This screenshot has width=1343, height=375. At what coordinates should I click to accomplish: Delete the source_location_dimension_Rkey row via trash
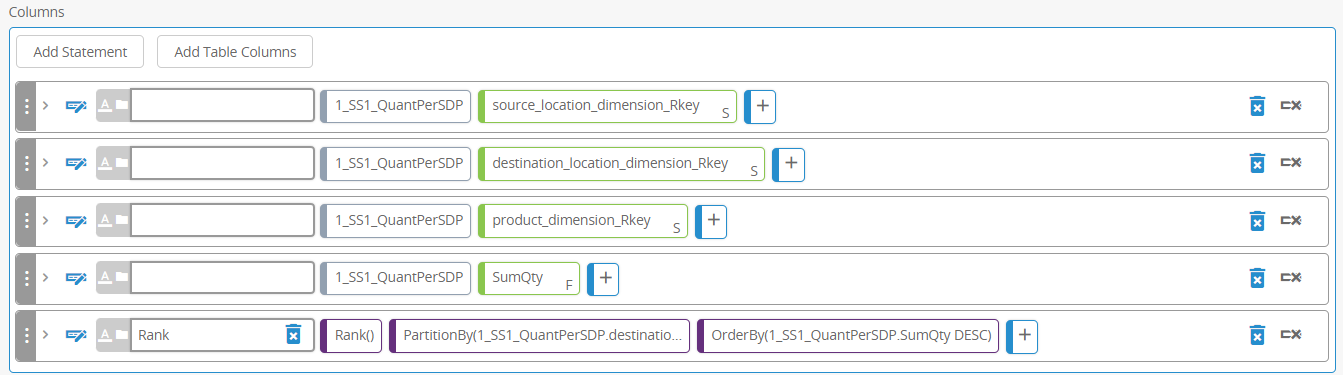pyautogui.click(x=1258, y=106)
